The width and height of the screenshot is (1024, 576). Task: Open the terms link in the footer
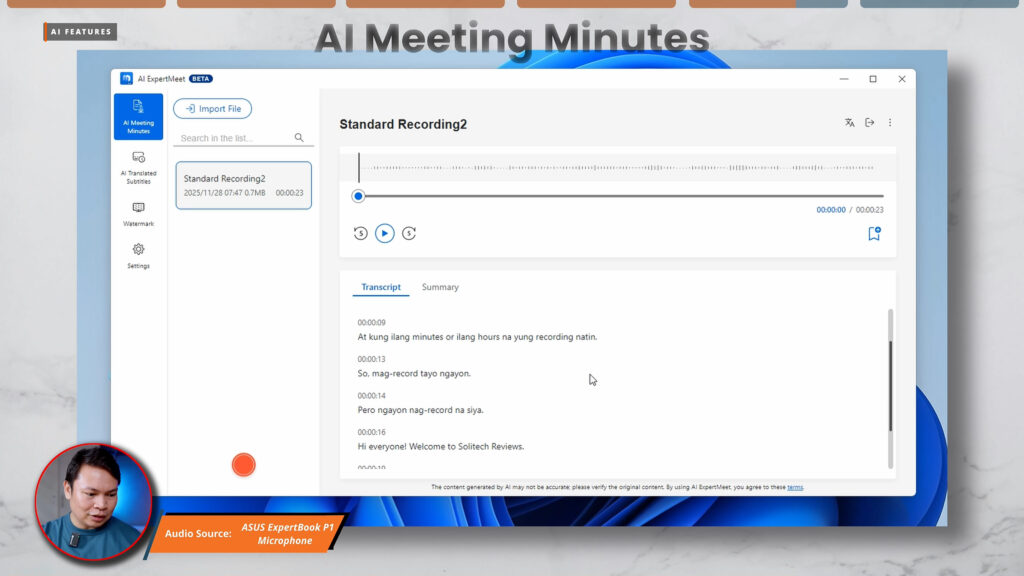(795, 487)
